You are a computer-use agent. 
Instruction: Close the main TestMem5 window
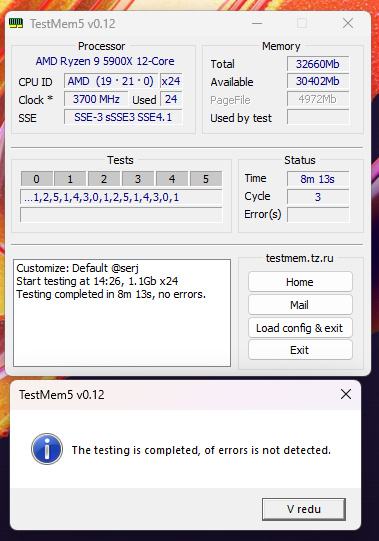tap(348, 23)
